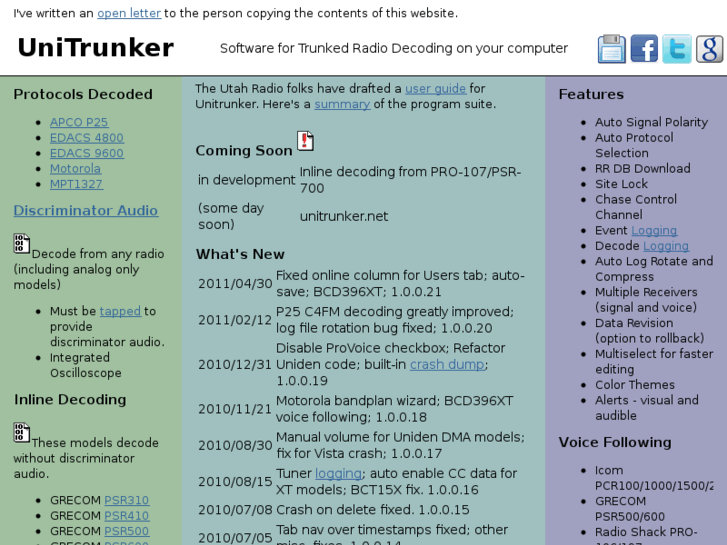The image size is (727, 545).
Task: Open the Tuner logging link
Action: [x=338, y=473]
